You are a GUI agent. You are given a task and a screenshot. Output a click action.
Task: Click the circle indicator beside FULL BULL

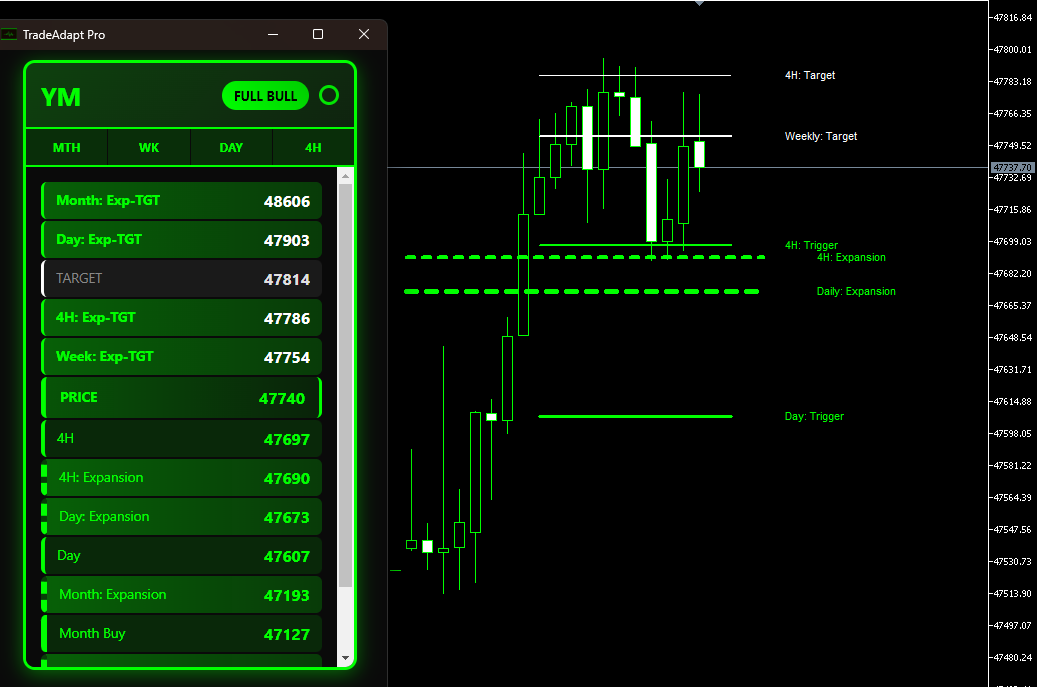[x=329, y=96]
